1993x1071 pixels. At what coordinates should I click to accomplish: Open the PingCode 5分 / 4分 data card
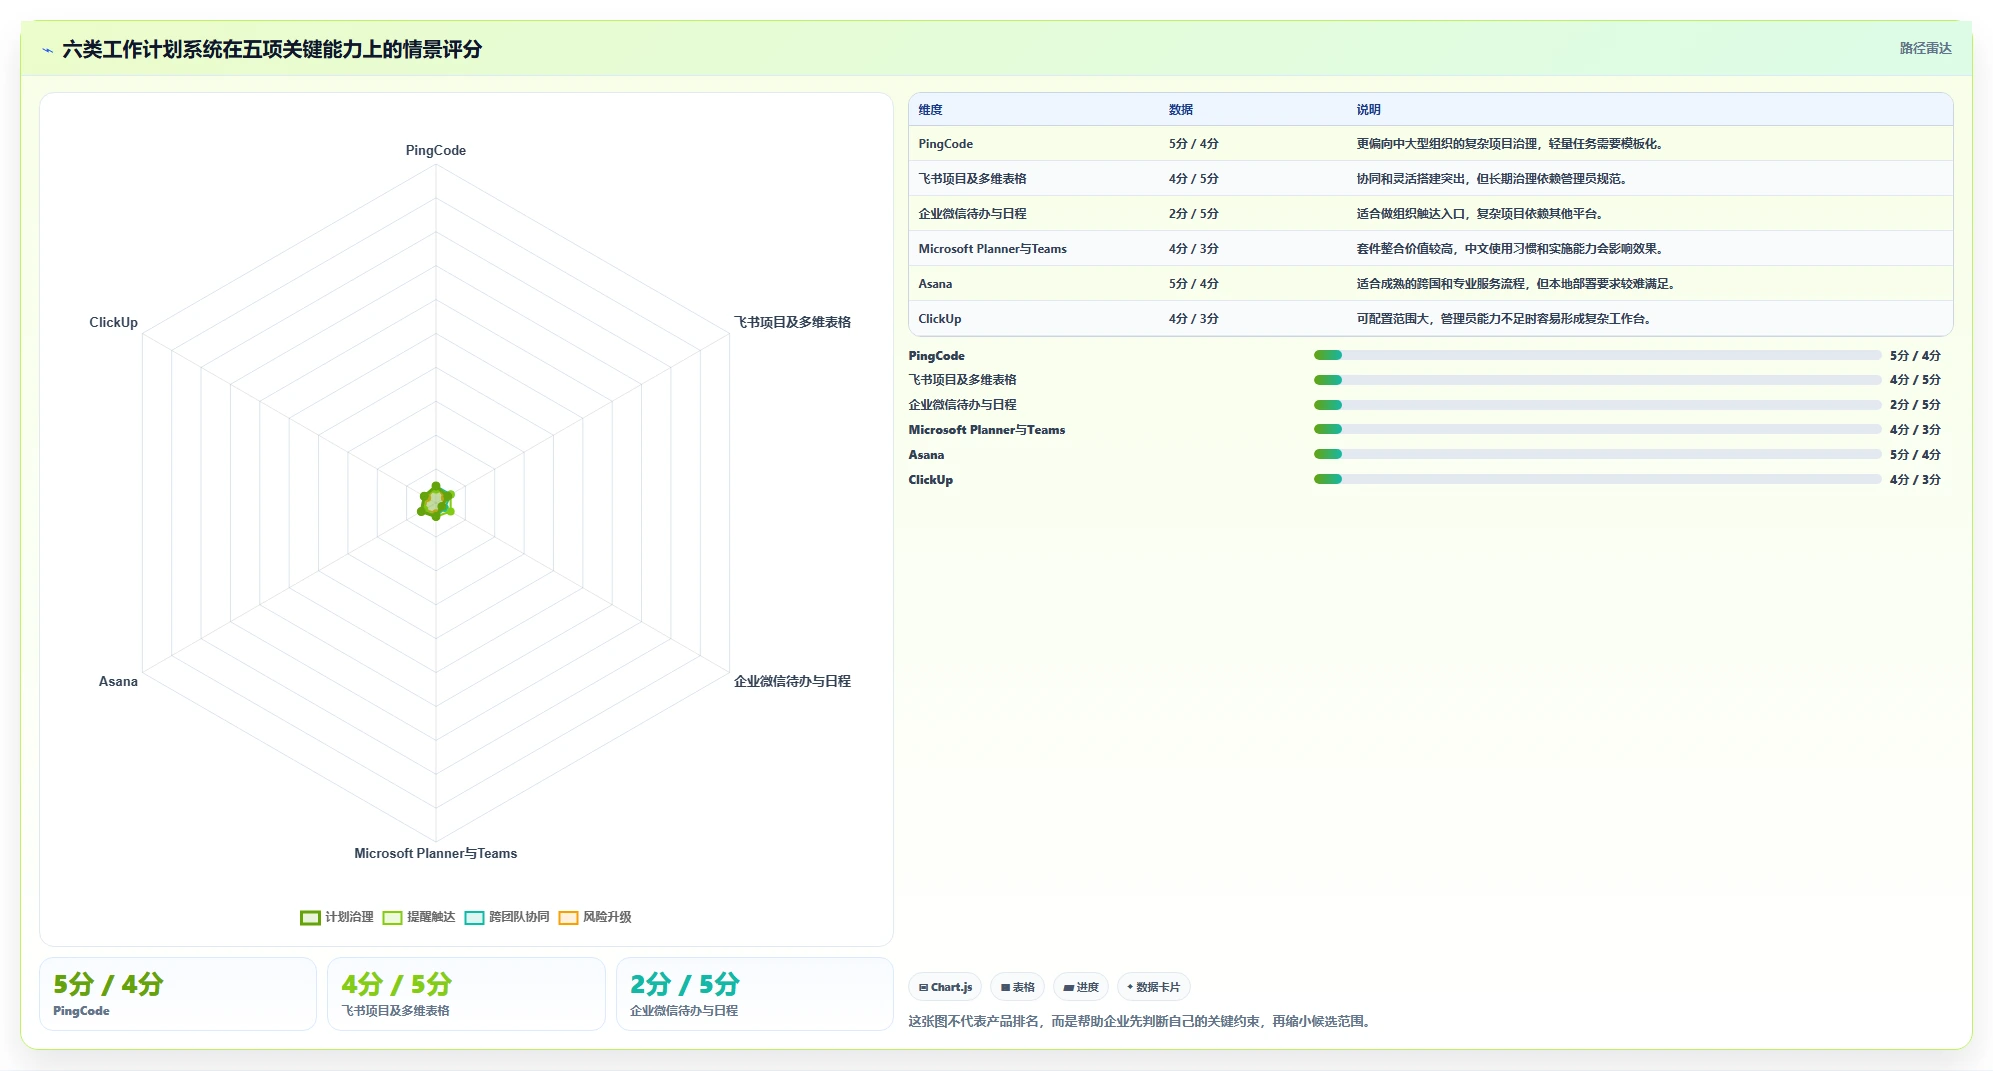pos(178,994)
